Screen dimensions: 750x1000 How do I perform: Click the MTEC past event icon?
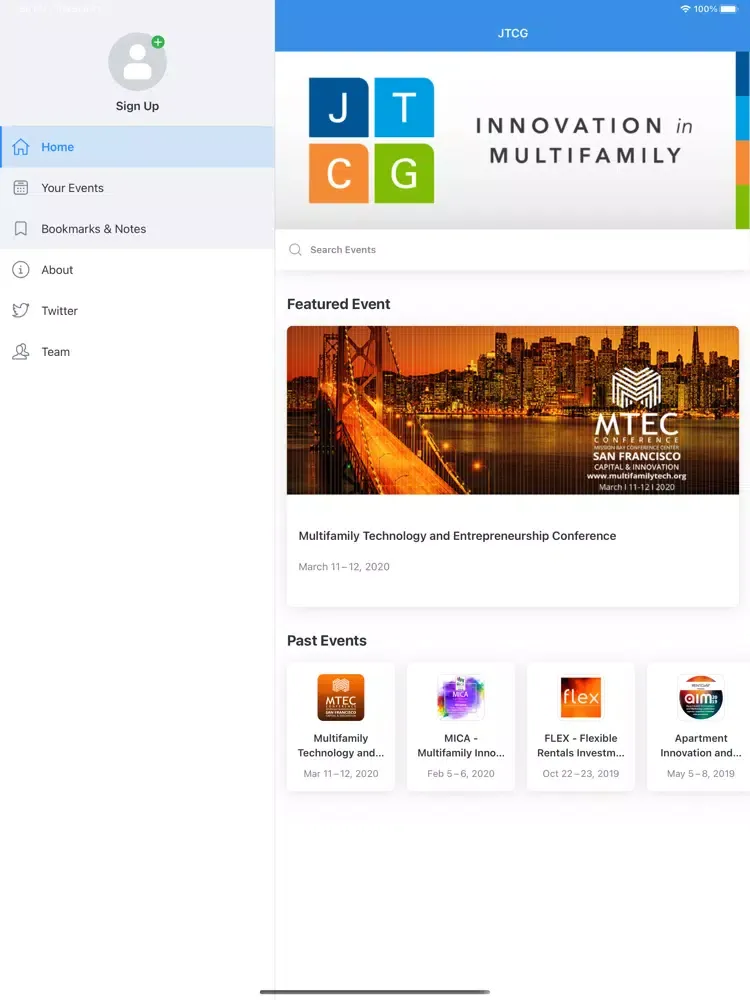pyautogui.click(x=341, y=697)
